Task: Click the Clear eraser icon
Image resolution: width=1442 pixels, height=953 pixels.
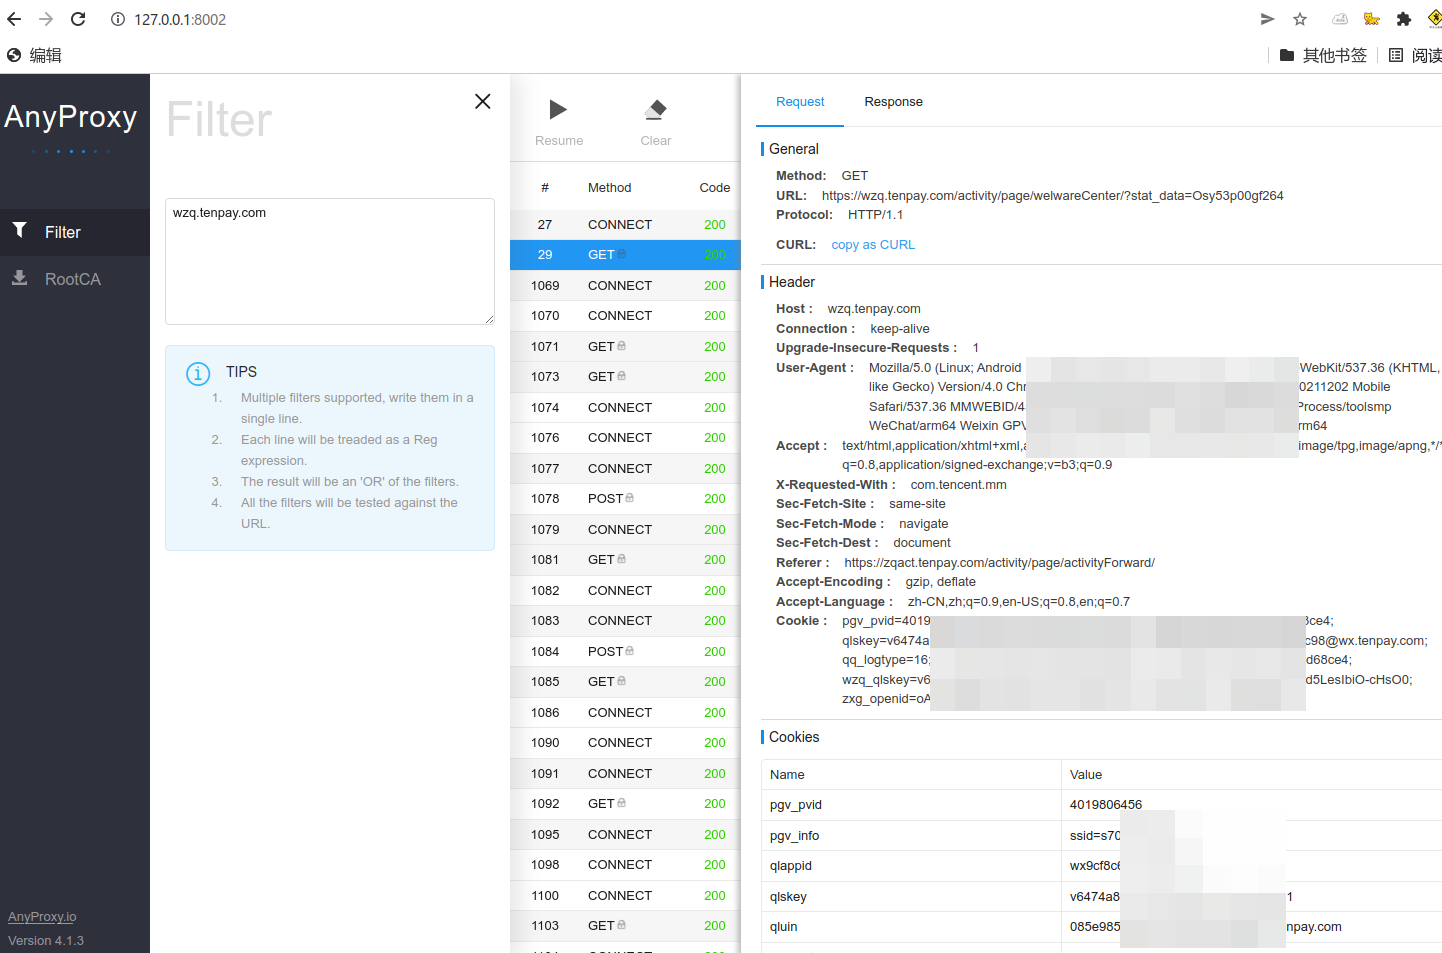Action: tap(656, 109)
